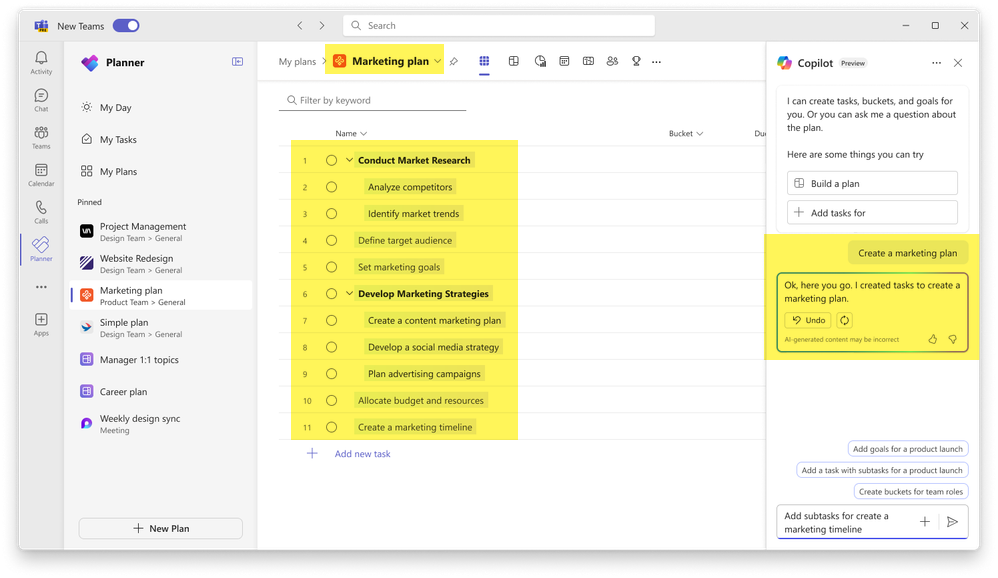The image size is (998, 578).
Task: Open Calls in the left rail
Action: pyautogui.click(x=41, y=212)
